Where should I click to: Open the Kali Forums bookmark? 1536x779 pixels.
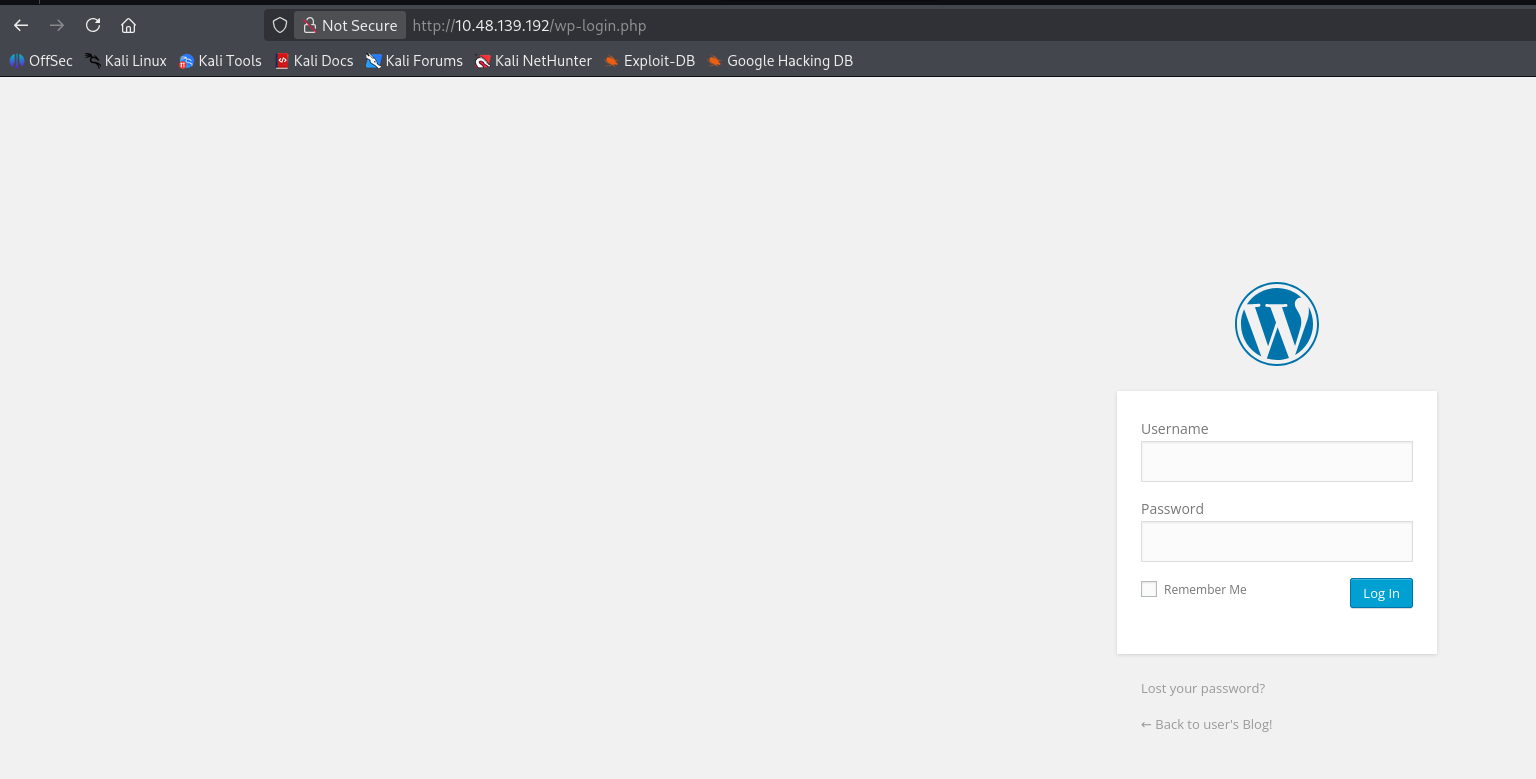coord(414,61)
